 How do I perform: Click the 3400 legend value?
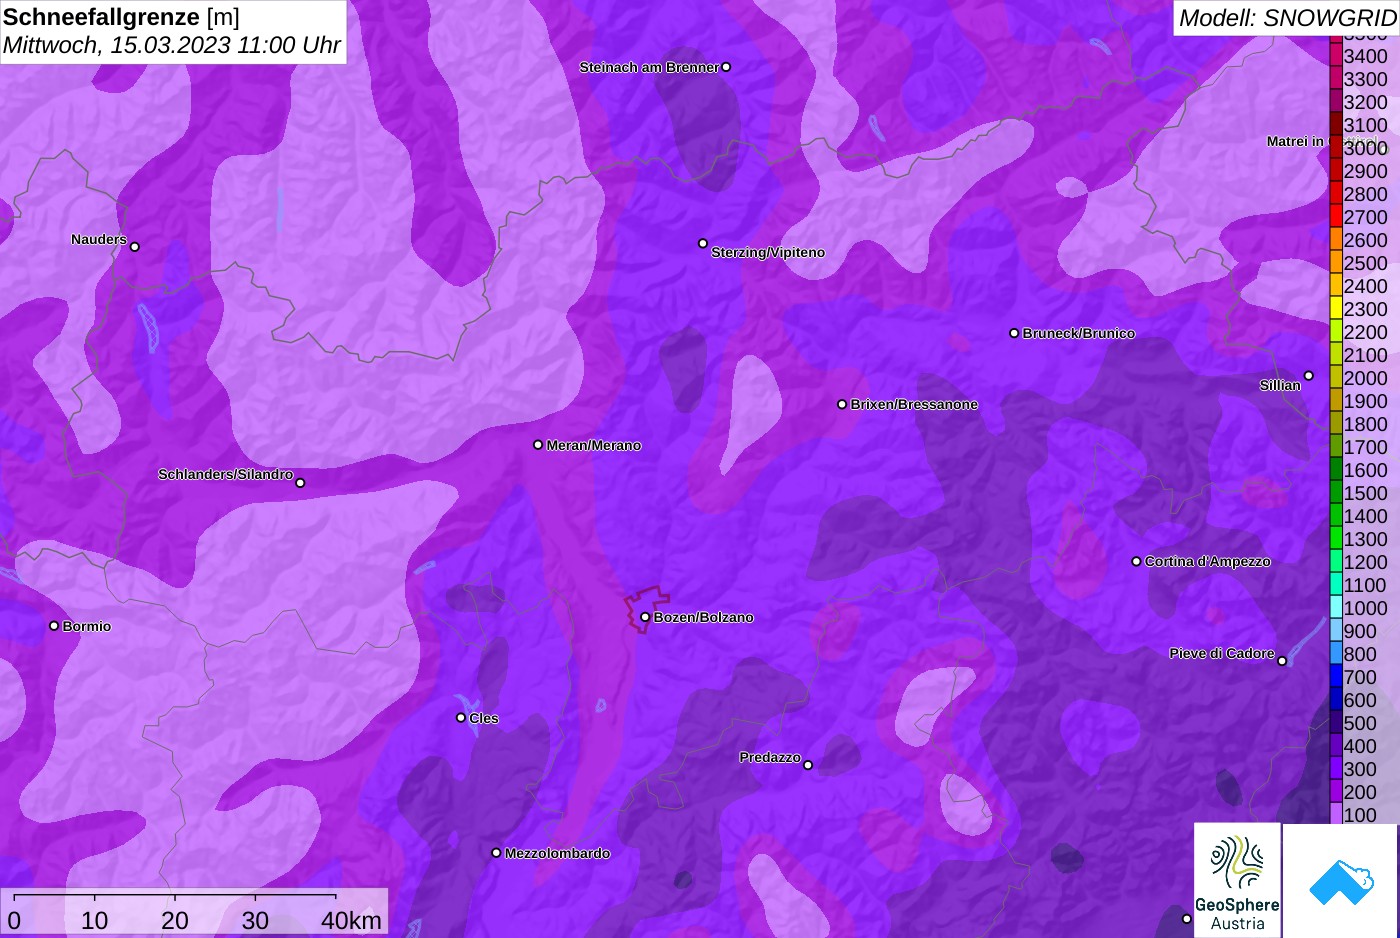click(1366, 56)
